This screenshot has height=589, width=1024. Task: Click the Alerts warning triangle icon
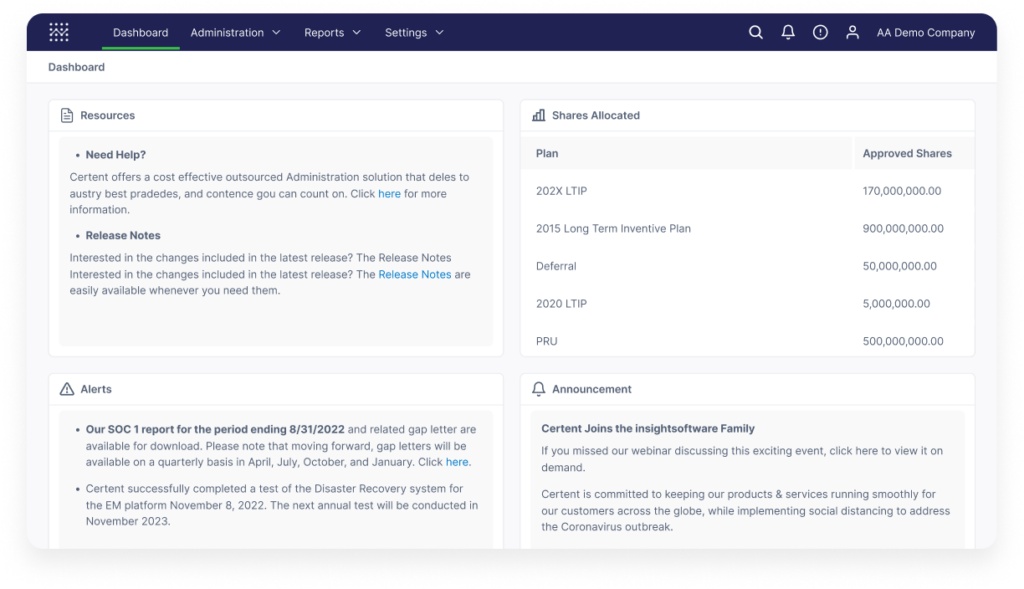pyautogui.click(x=67, y=389)
